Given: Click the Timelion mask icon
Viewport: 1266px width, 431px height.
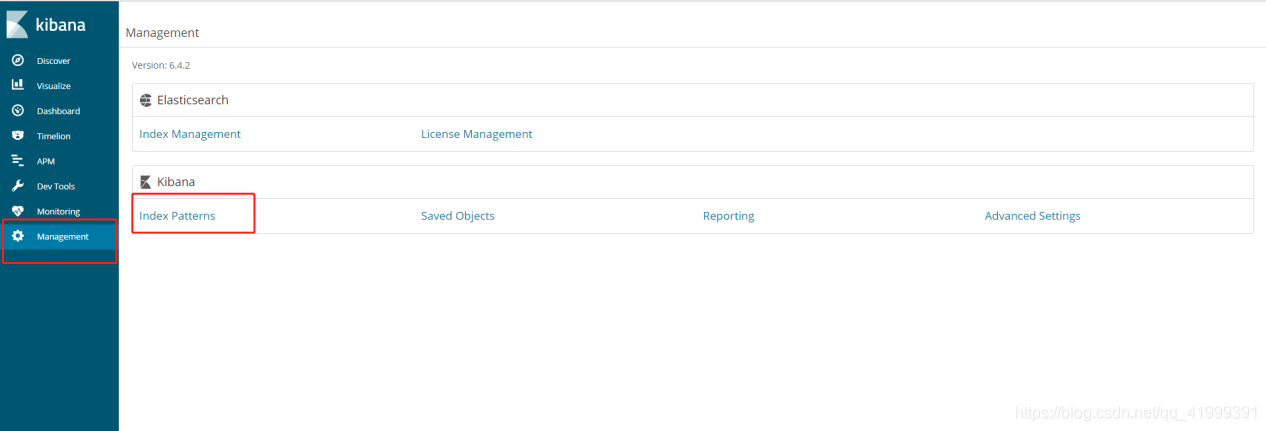Looking at the screenshot, I should click(x=17, y=135).
